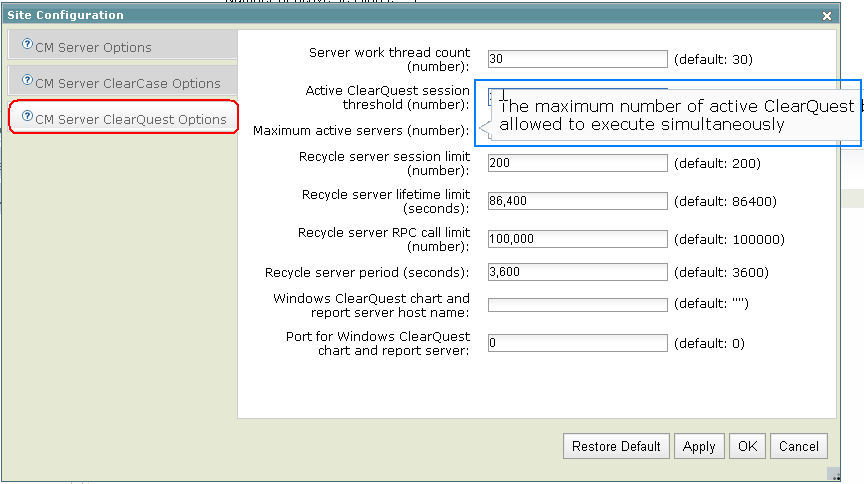This screenshot has width=864, height=484.
Task: Click the "Active ClearQuest session threshold" label
Action: [x=387, y=98]
